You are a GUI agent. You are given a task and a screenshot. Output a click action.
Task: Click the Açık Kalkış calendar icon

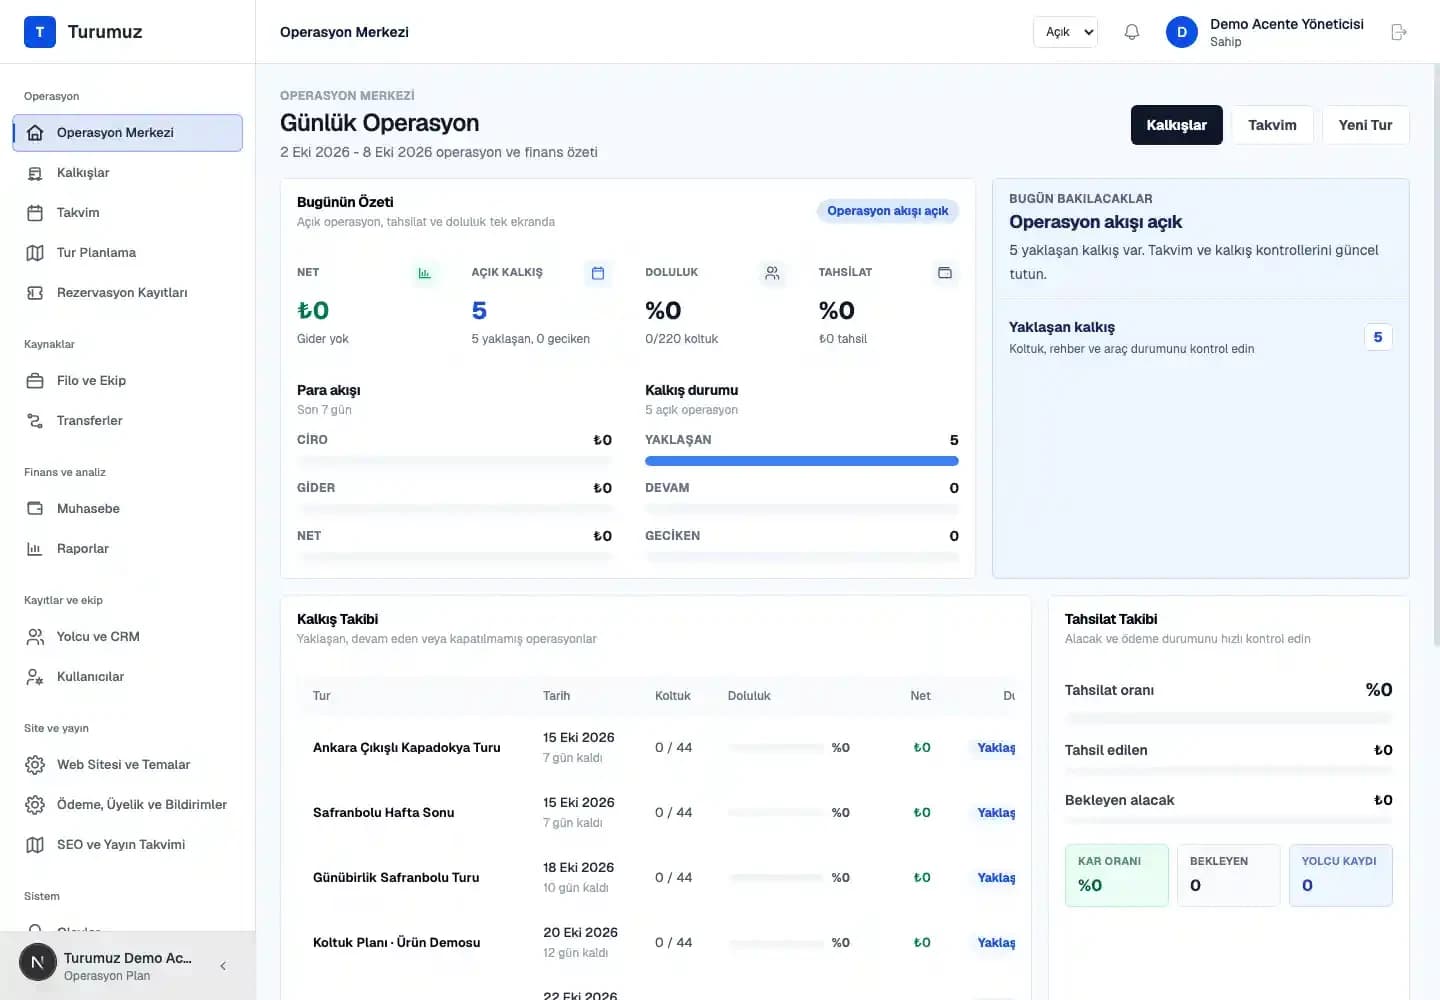coord(598,273)
